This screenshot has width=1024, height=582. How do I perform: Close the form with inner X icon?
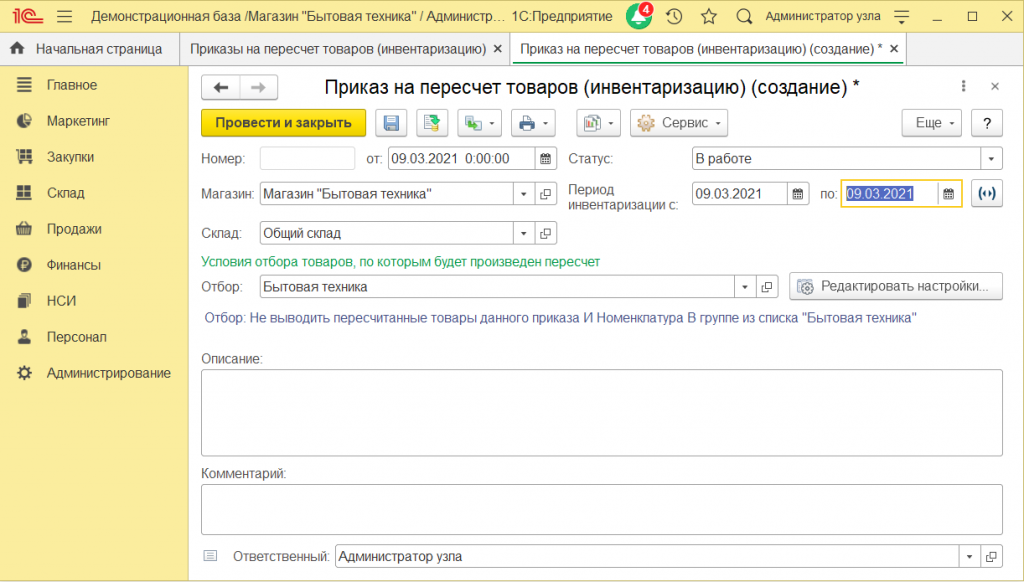[995, 86]
